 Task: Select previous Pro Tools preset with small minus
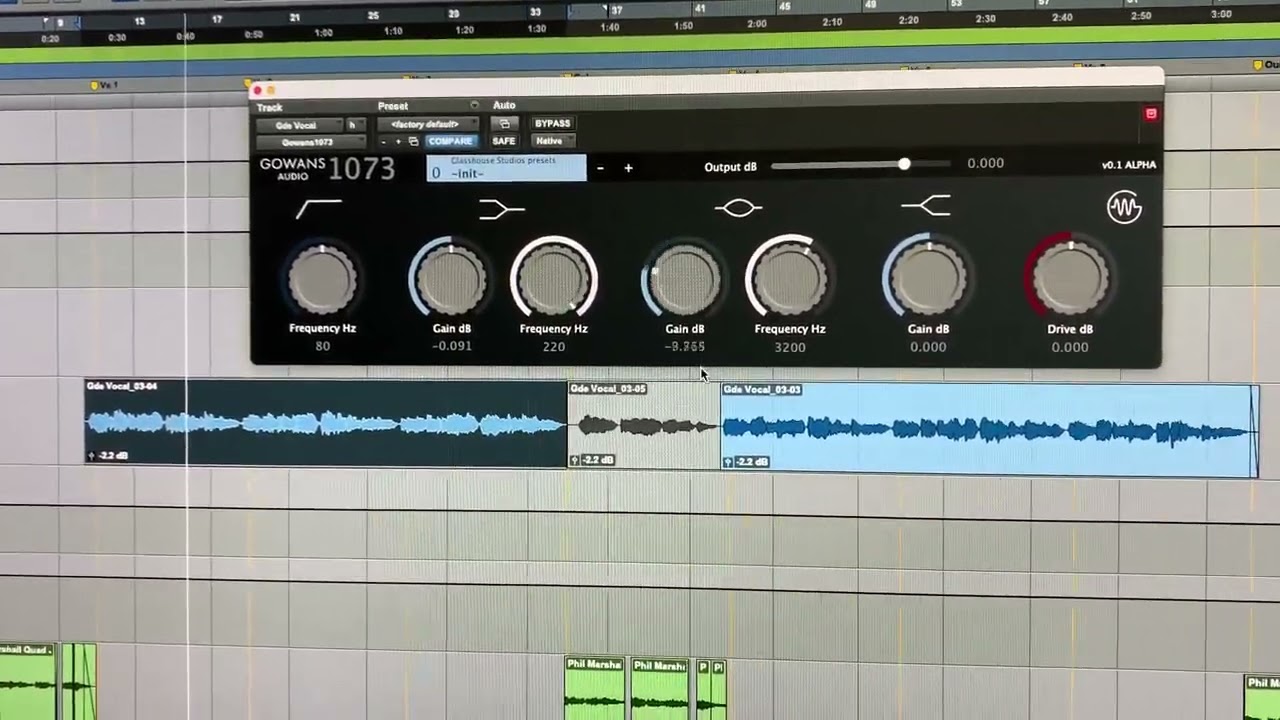383,142
